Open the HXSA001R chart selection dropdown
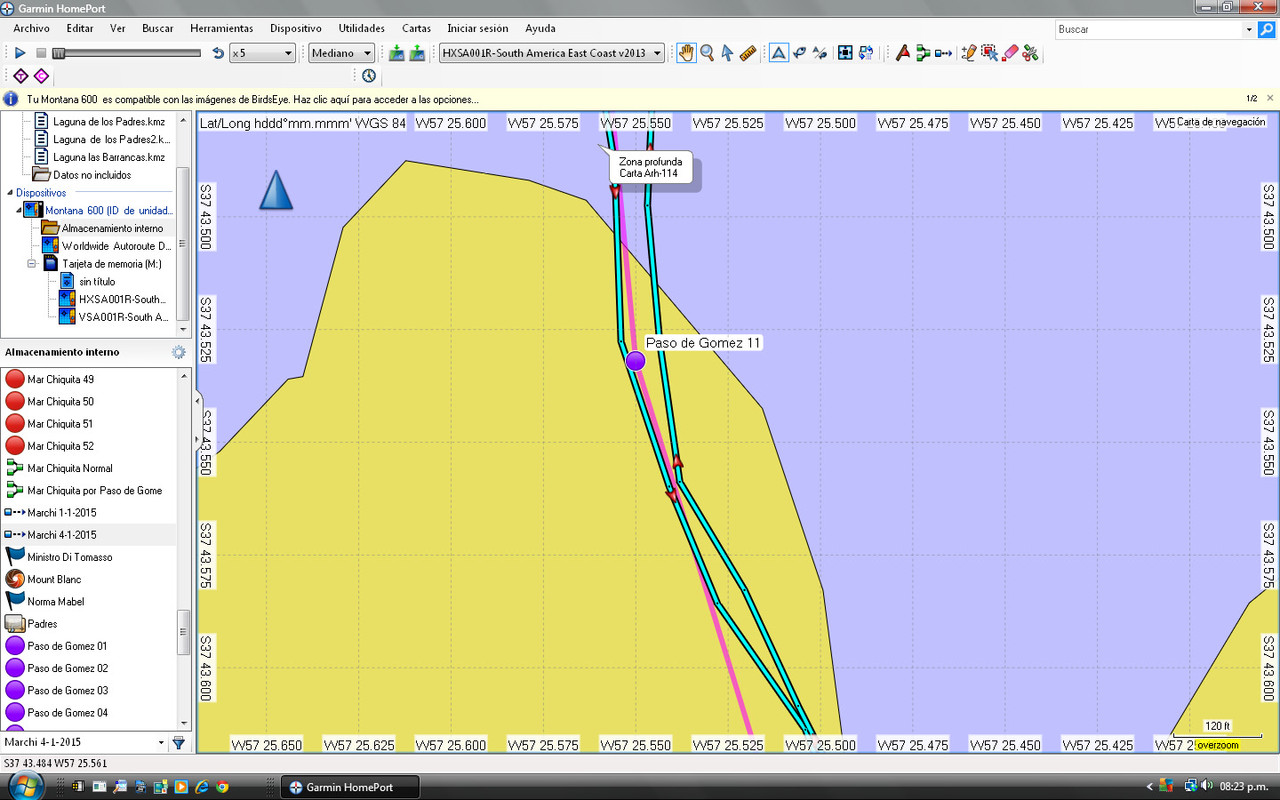The image size is (1280, 800). coord(552,53)
